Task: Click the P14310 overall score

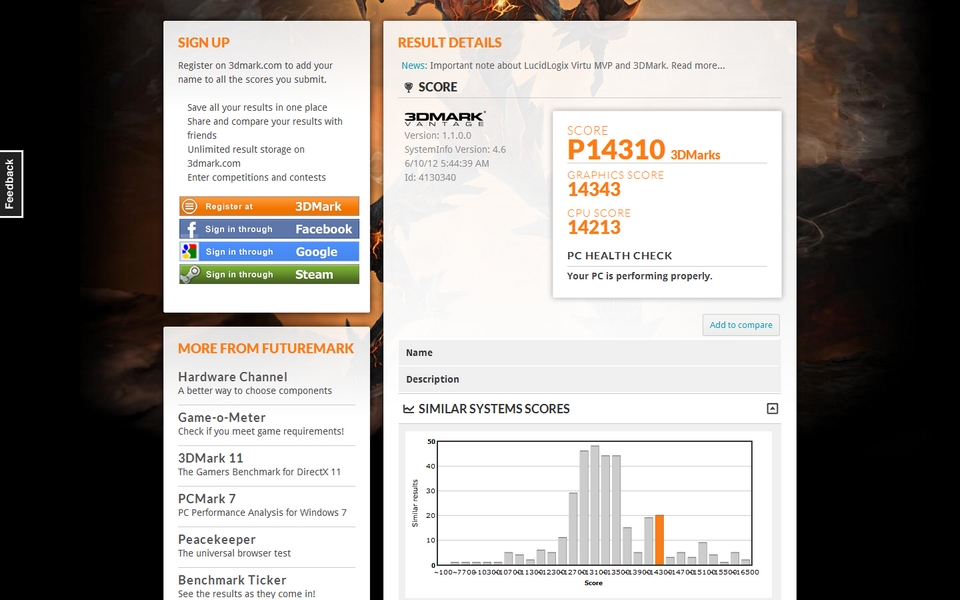Action: click(616, 149)
